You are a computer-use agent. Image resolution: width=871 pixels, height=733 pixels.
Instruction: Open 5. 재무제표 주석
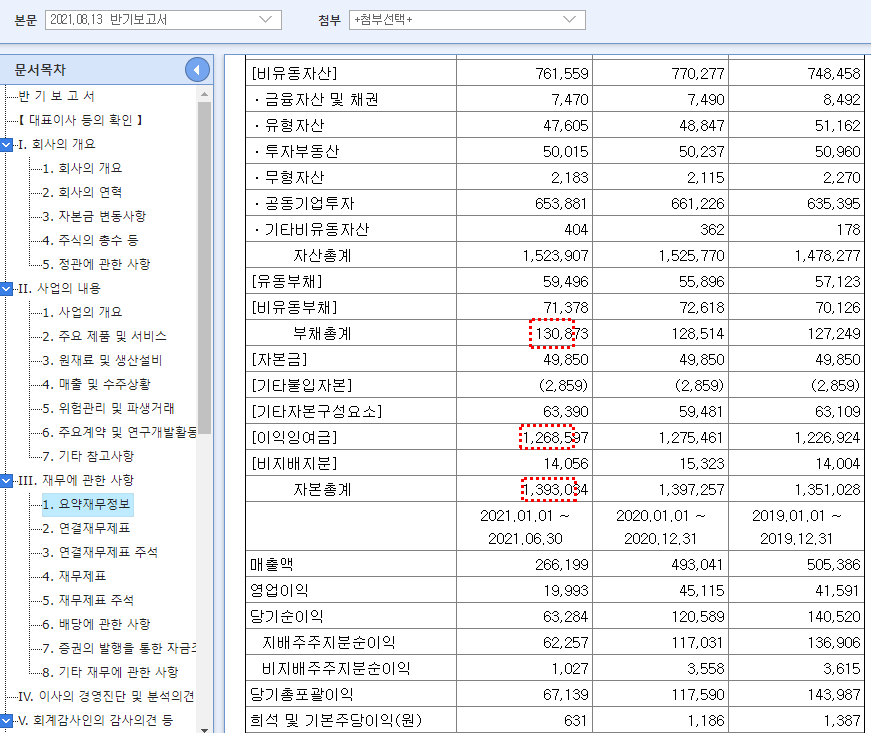(x=88, y=601)
